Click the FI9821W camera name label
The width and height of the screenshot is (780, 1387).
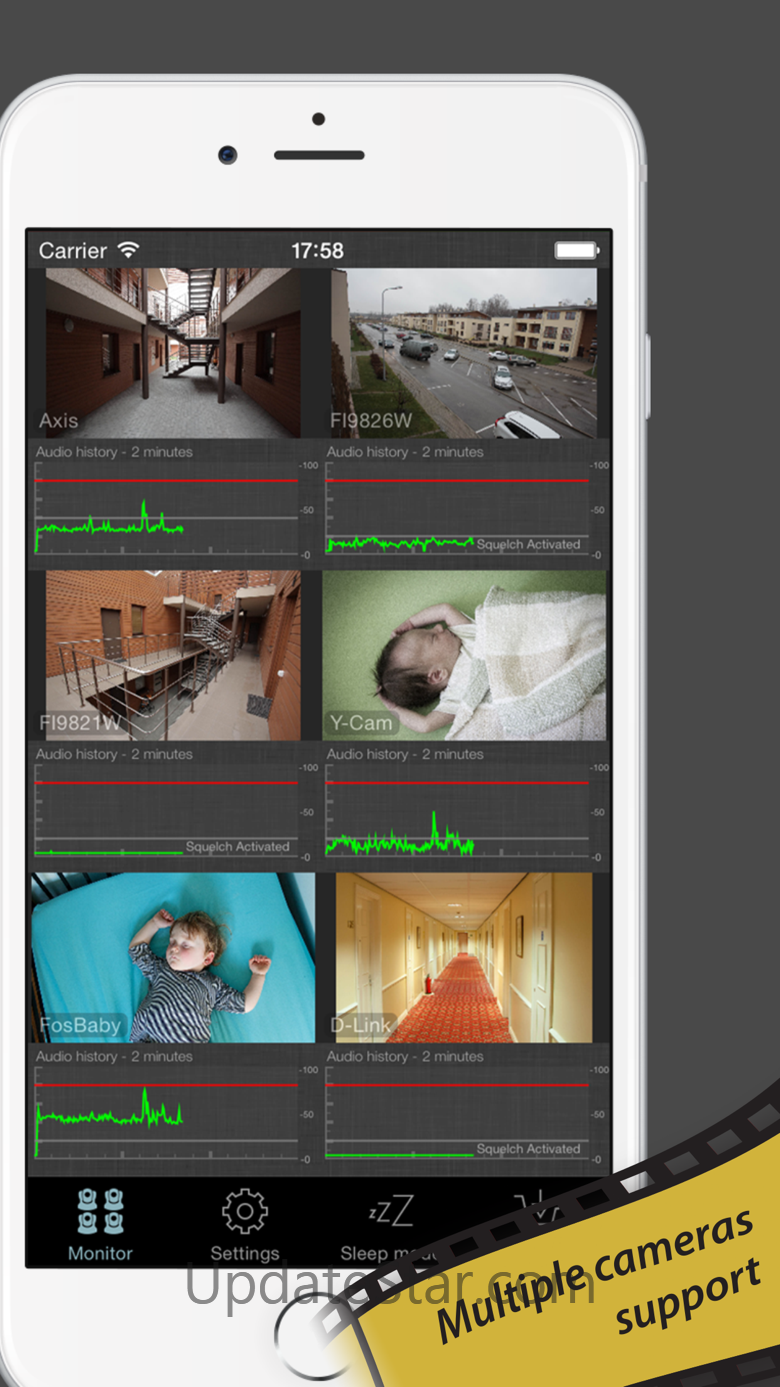pyautogui.click(x=80, y=723)
